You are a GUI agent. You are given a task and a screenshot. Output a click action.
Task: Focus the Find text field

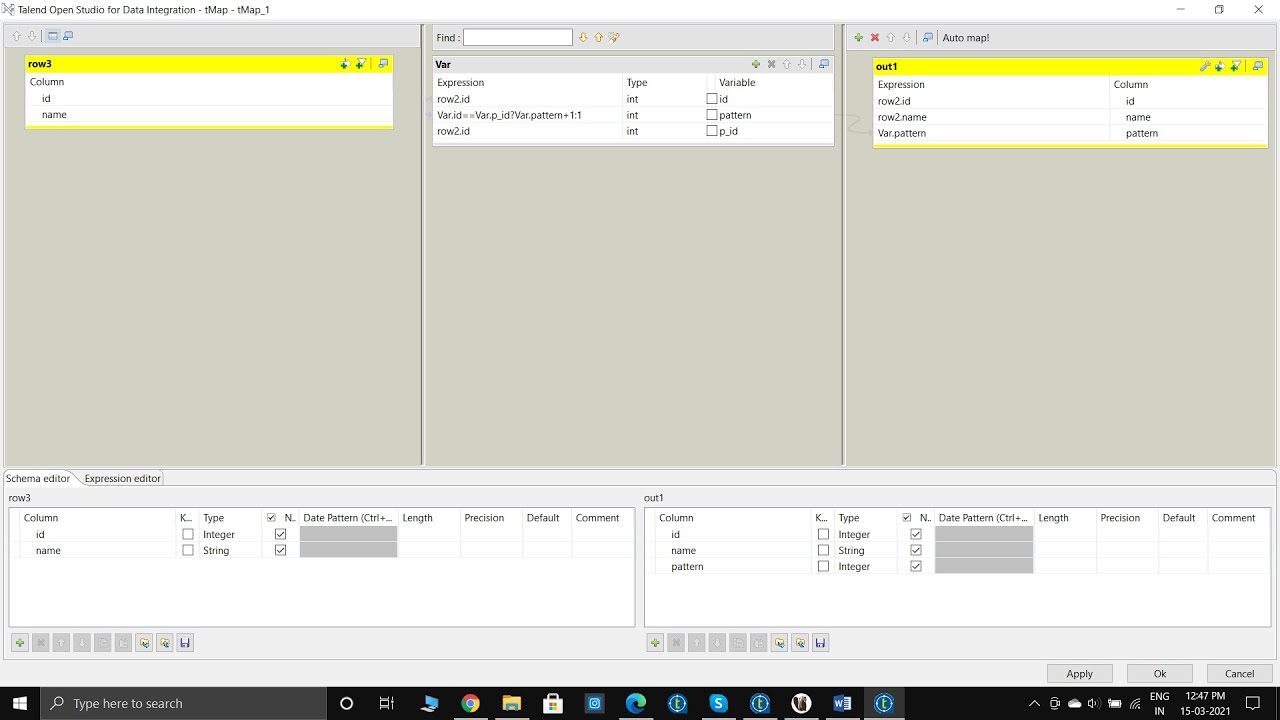coord(518,37)
